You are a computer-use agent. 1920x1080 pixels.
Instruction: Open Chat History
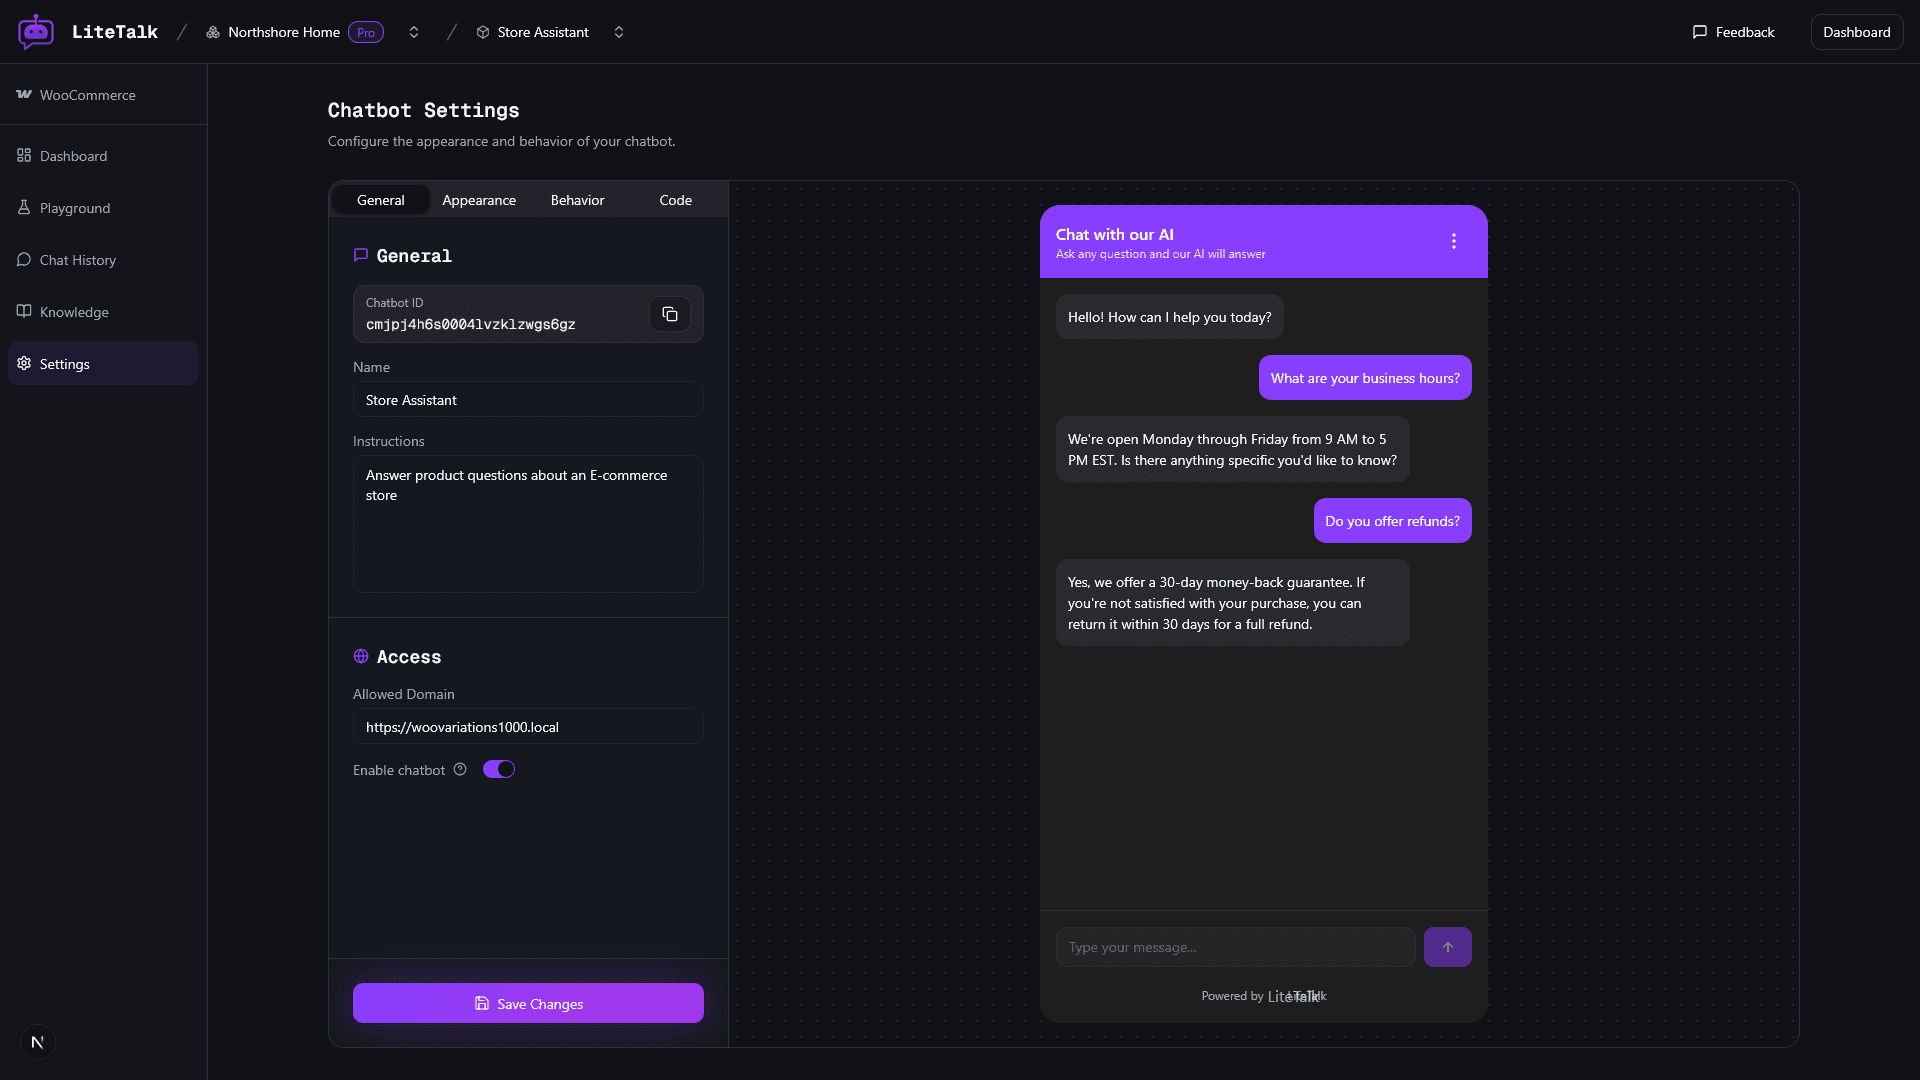77,259
